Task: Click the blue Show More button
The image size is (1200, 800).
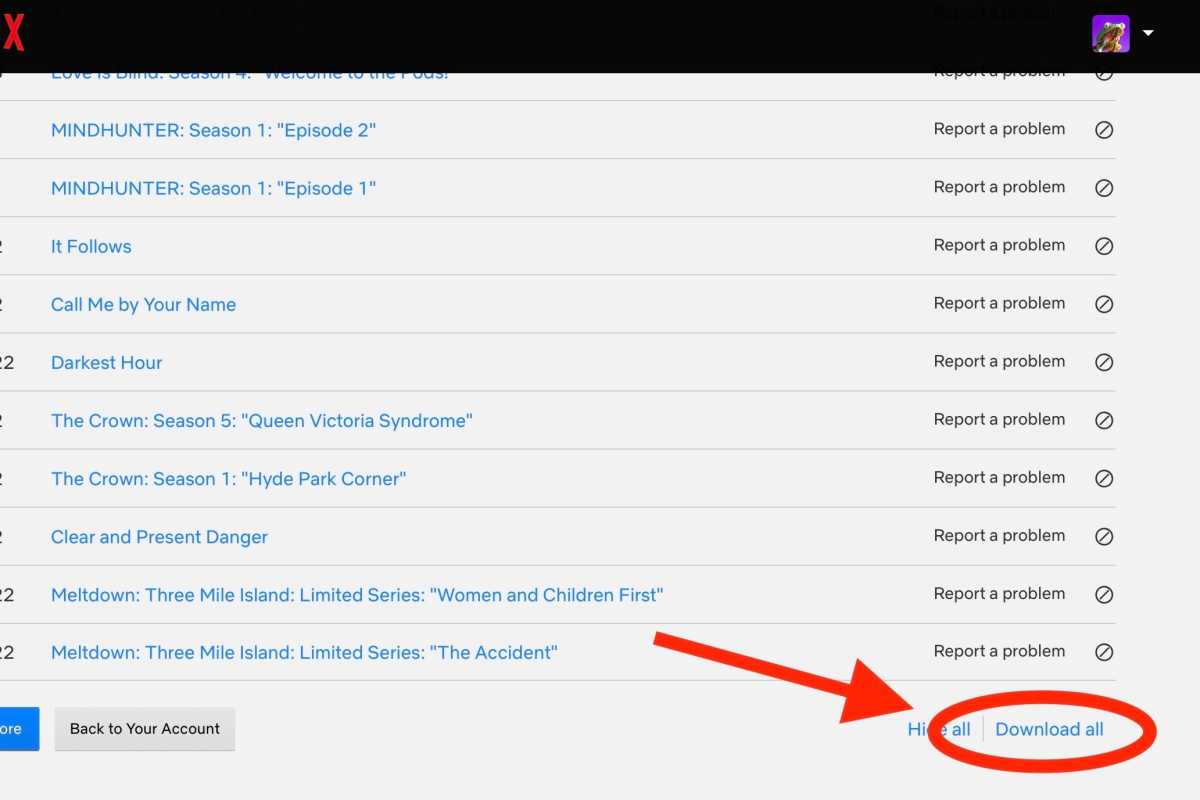Action: [x=19, y=729]
